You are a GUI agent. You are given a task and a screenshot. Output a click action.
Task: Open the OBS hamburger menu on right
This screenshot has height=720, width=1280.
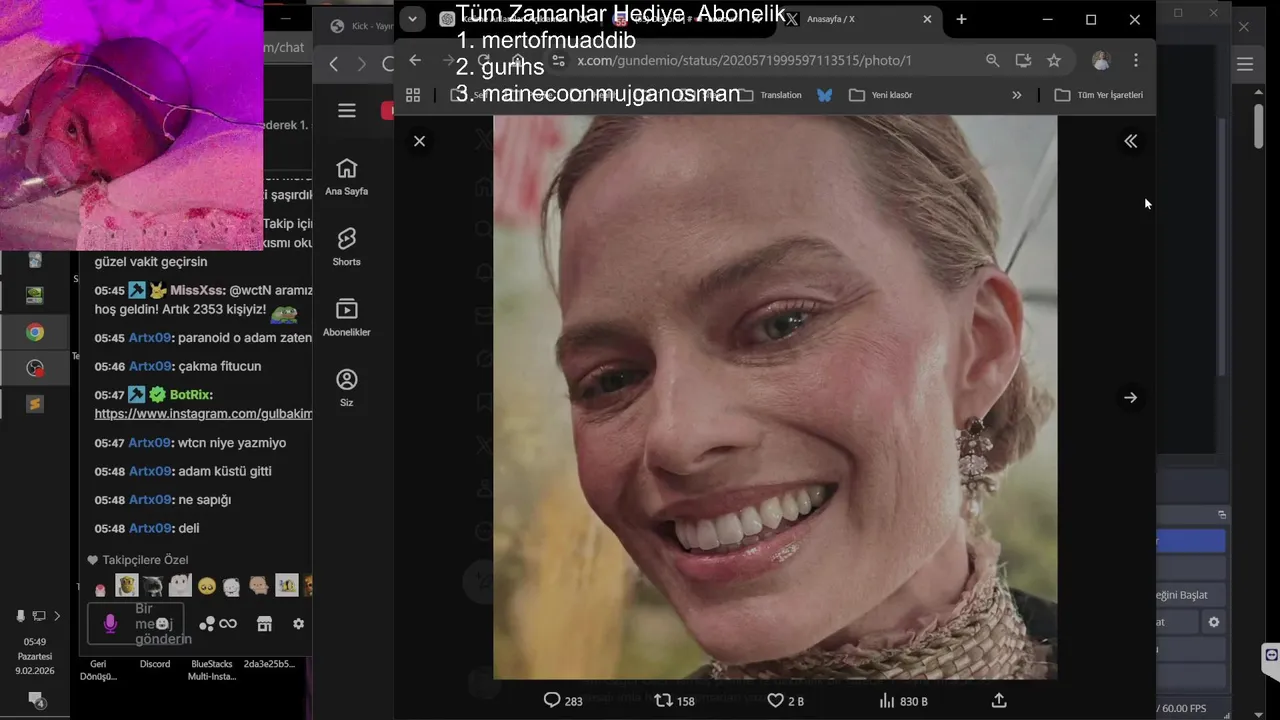[x=1245, y=64]
